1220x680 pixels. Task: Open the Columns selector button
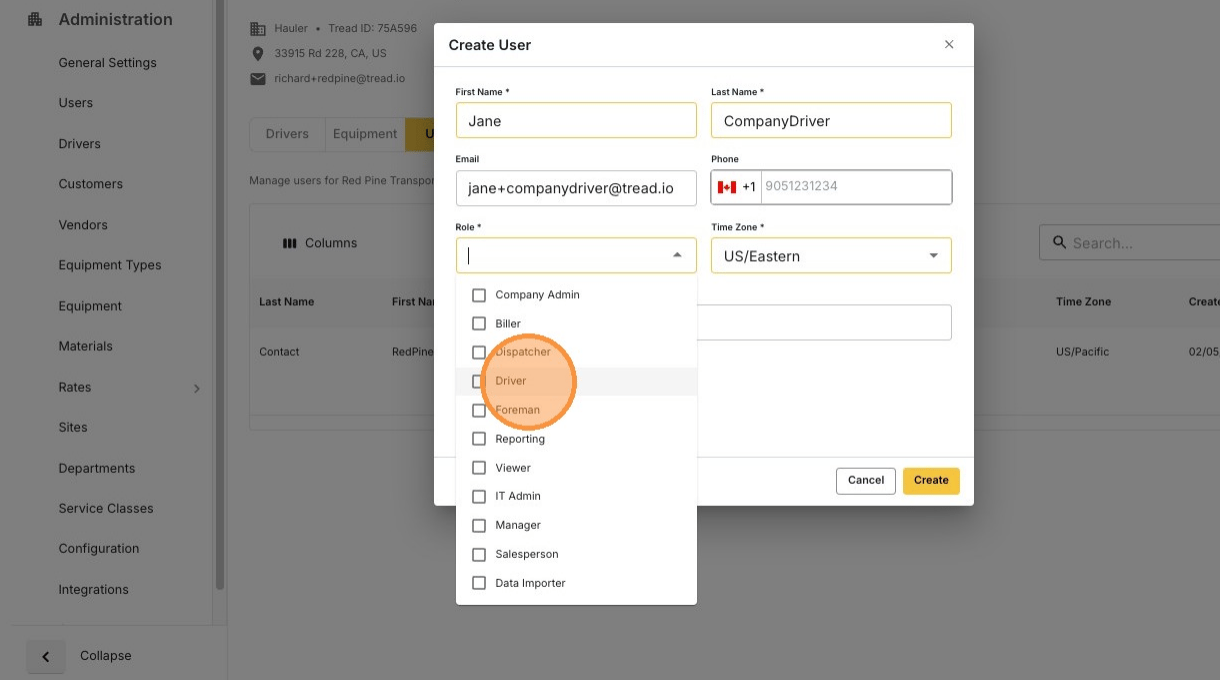tap(320, 243)
